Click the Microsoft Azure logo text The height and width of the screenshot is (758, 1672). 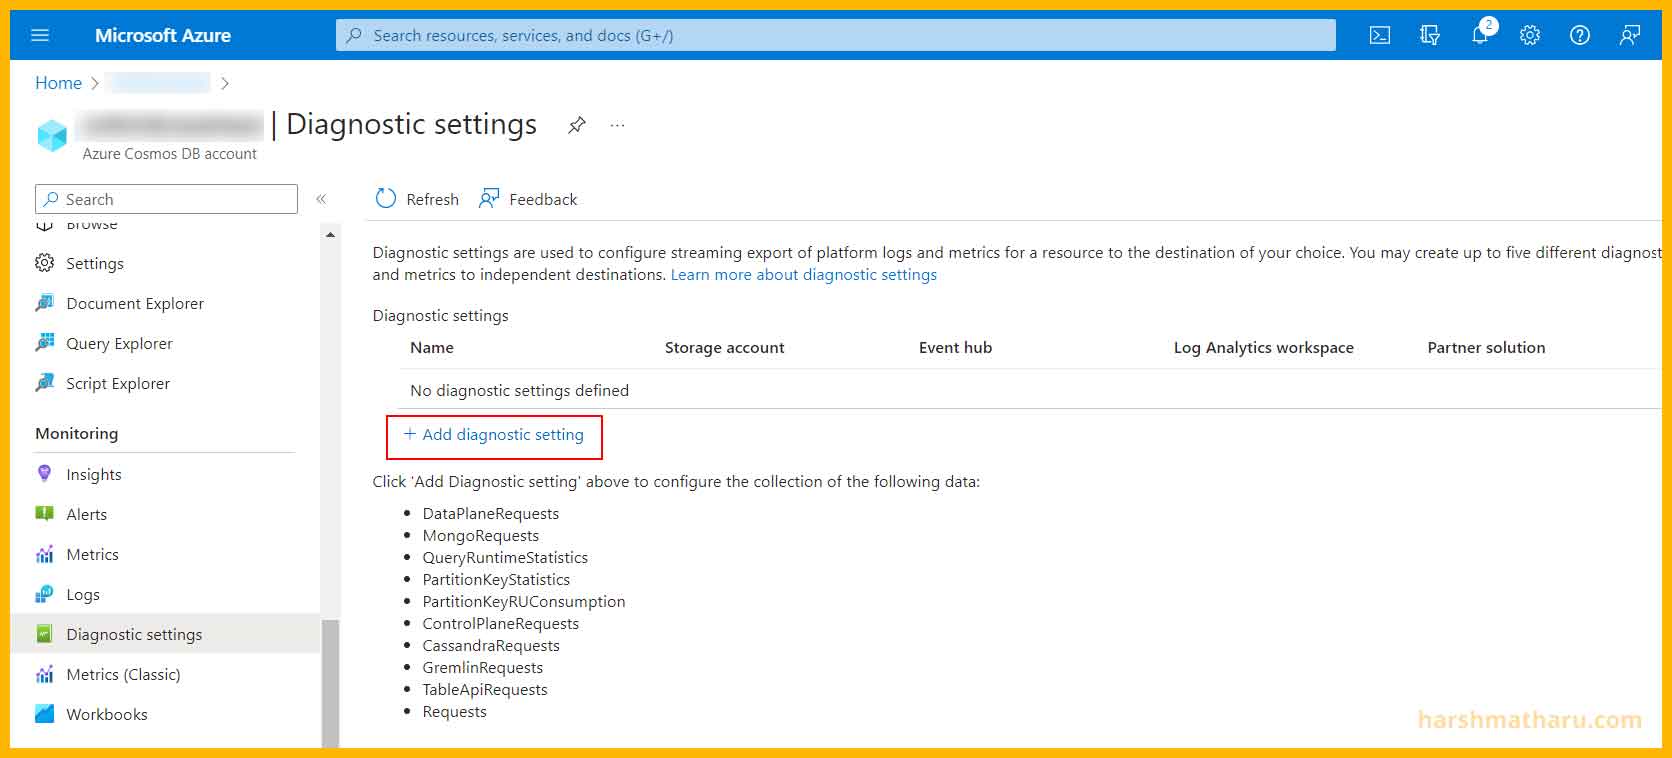[x=163, y=35]
